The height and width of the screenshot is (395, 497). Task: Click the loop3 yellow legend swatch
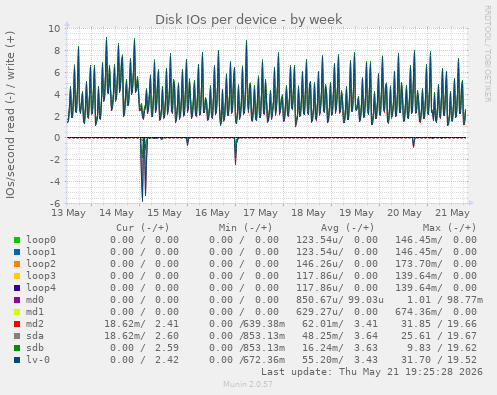click(x=17, y=276)
